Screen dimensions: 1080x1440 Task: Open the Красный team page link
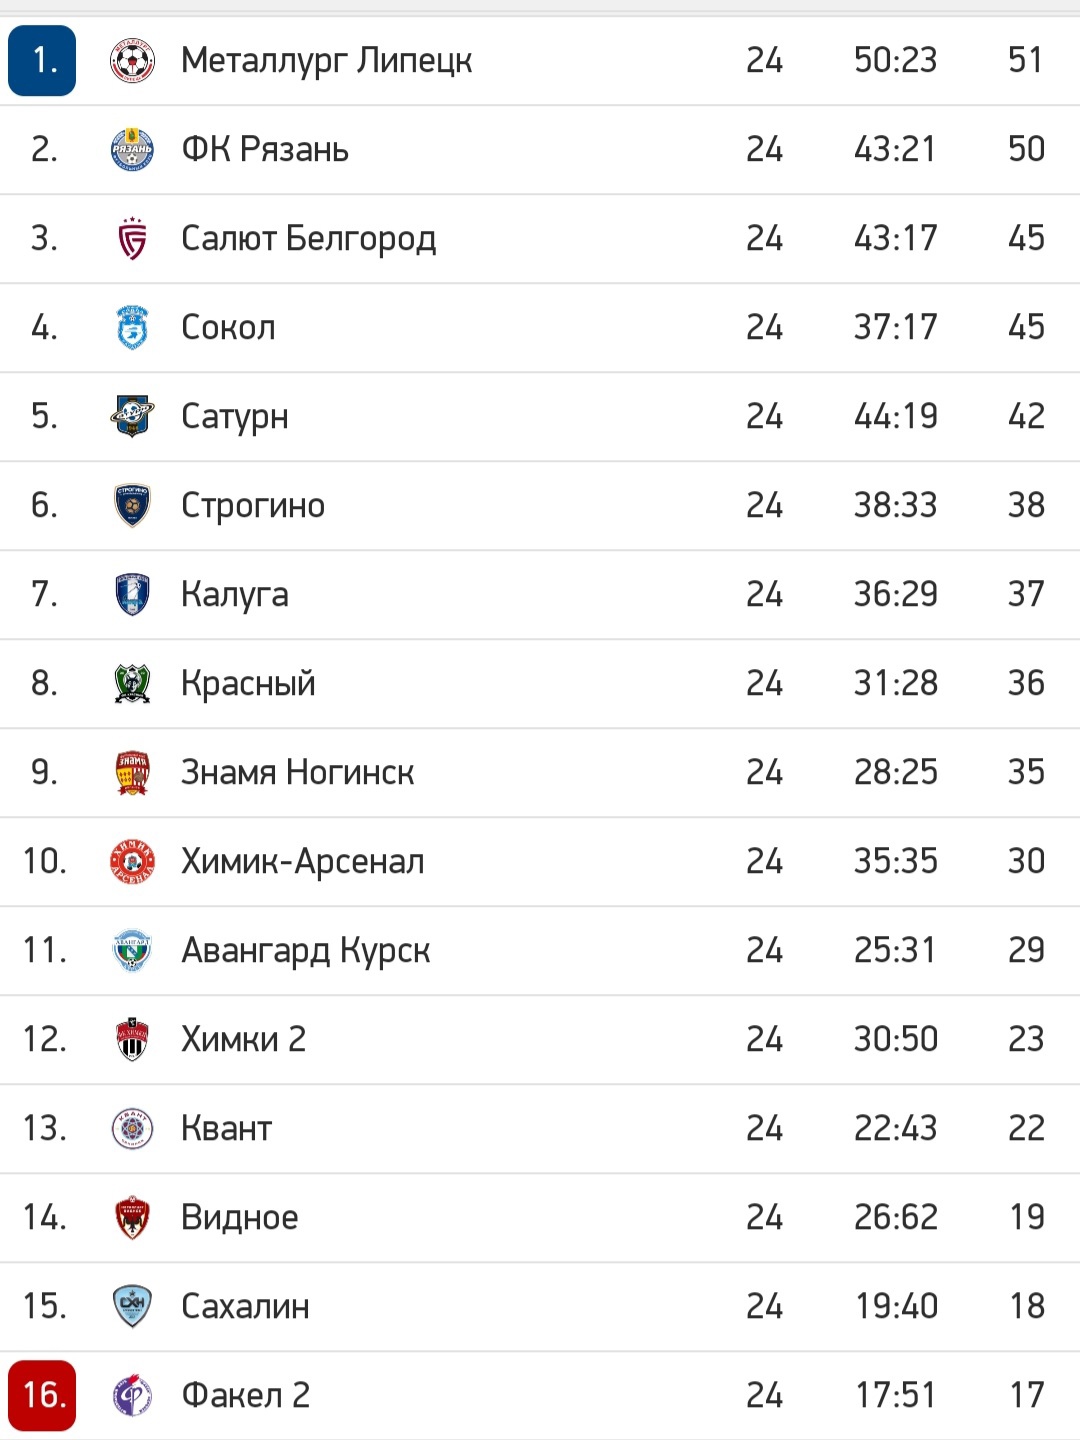248,684
